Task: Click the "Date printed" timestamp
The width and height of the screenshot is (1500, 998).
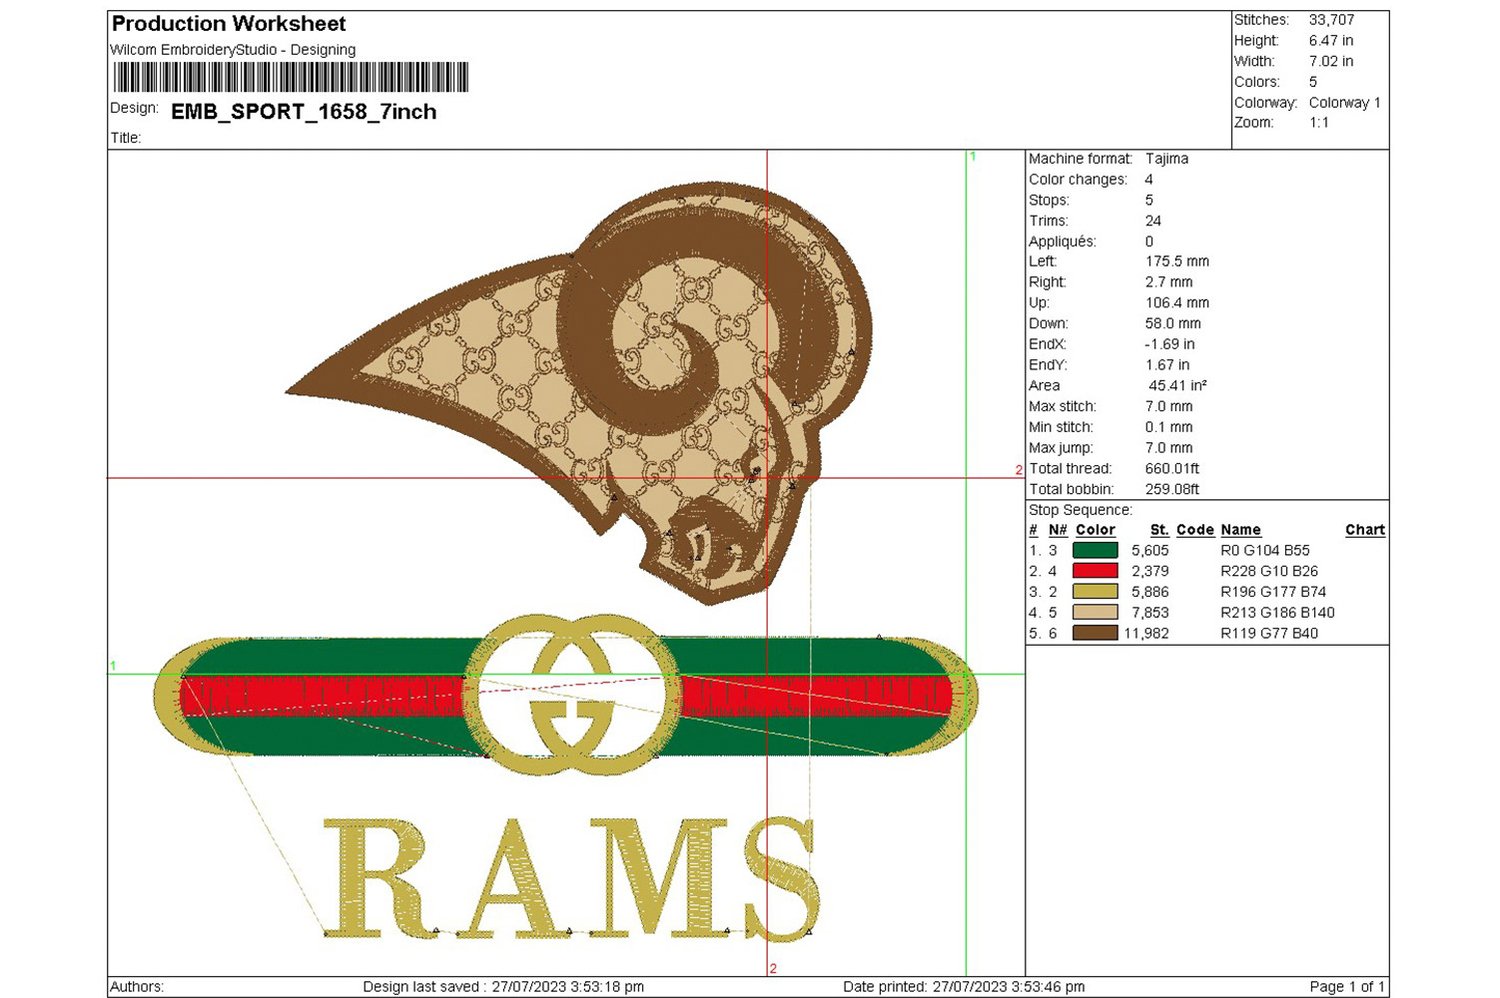Action: (x=964, y=987)
